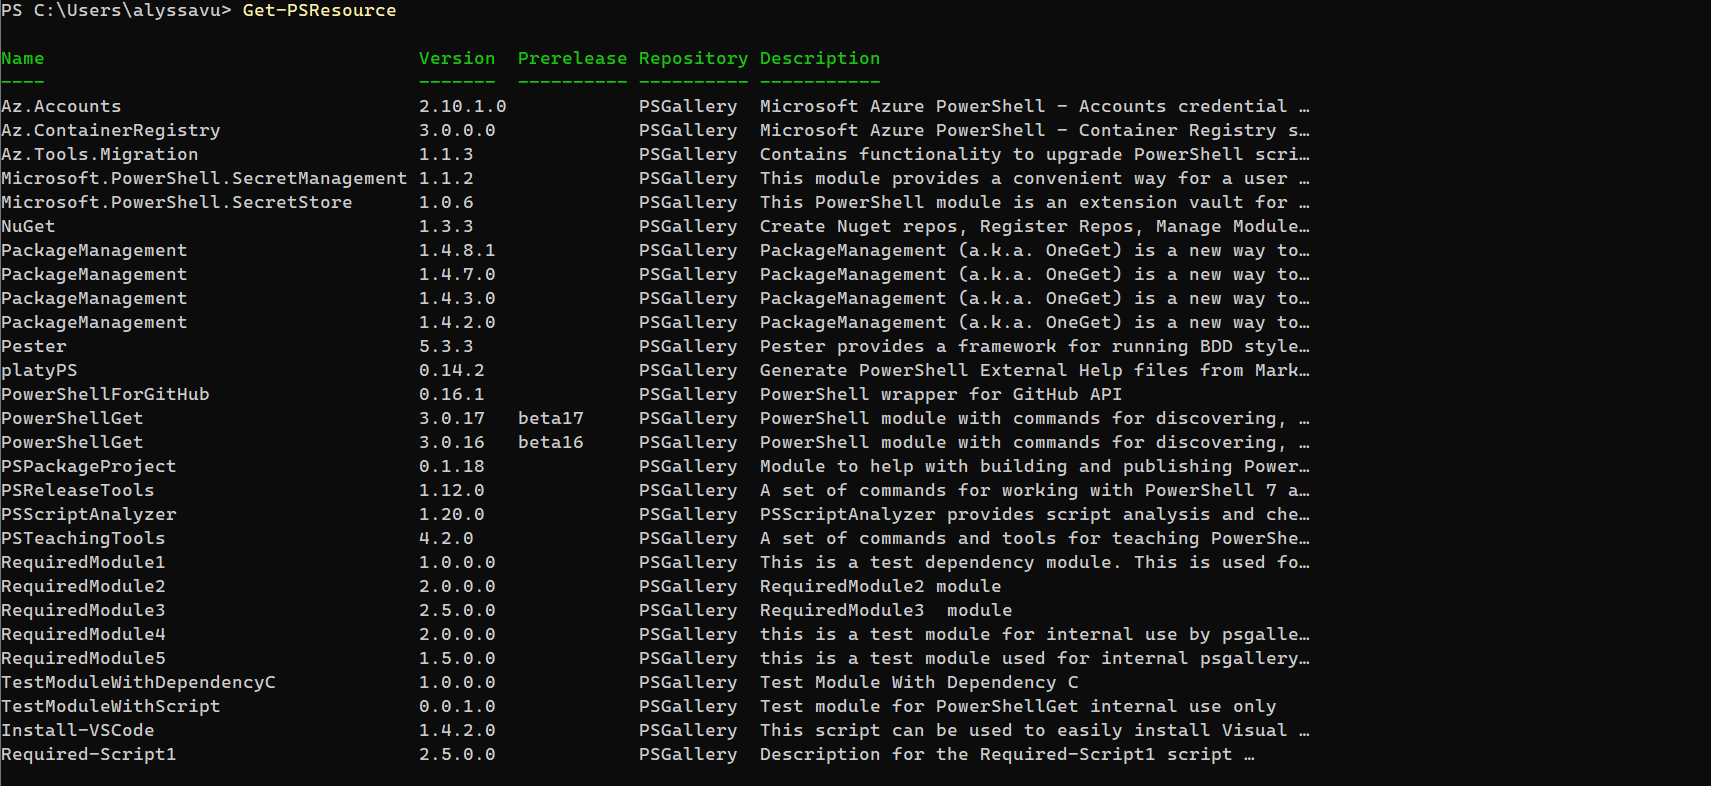The height and width of the screenshot is (786, 1711).
Task: Click Microsoft.PowerShell.SecretStore name
Action: click(177, 202)
